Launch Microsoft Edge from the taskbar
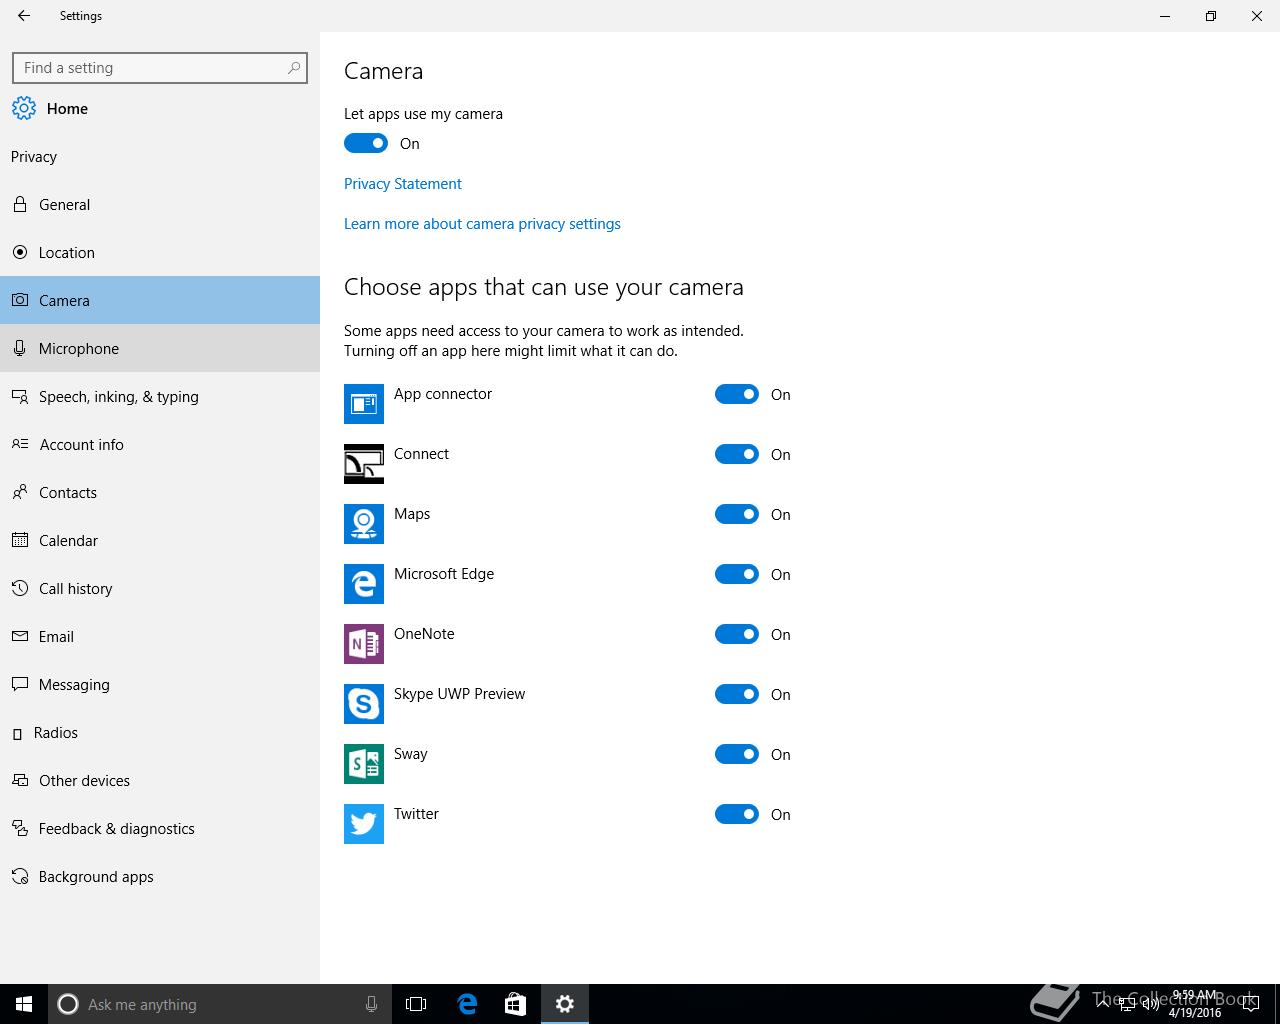 (467, 1004)
